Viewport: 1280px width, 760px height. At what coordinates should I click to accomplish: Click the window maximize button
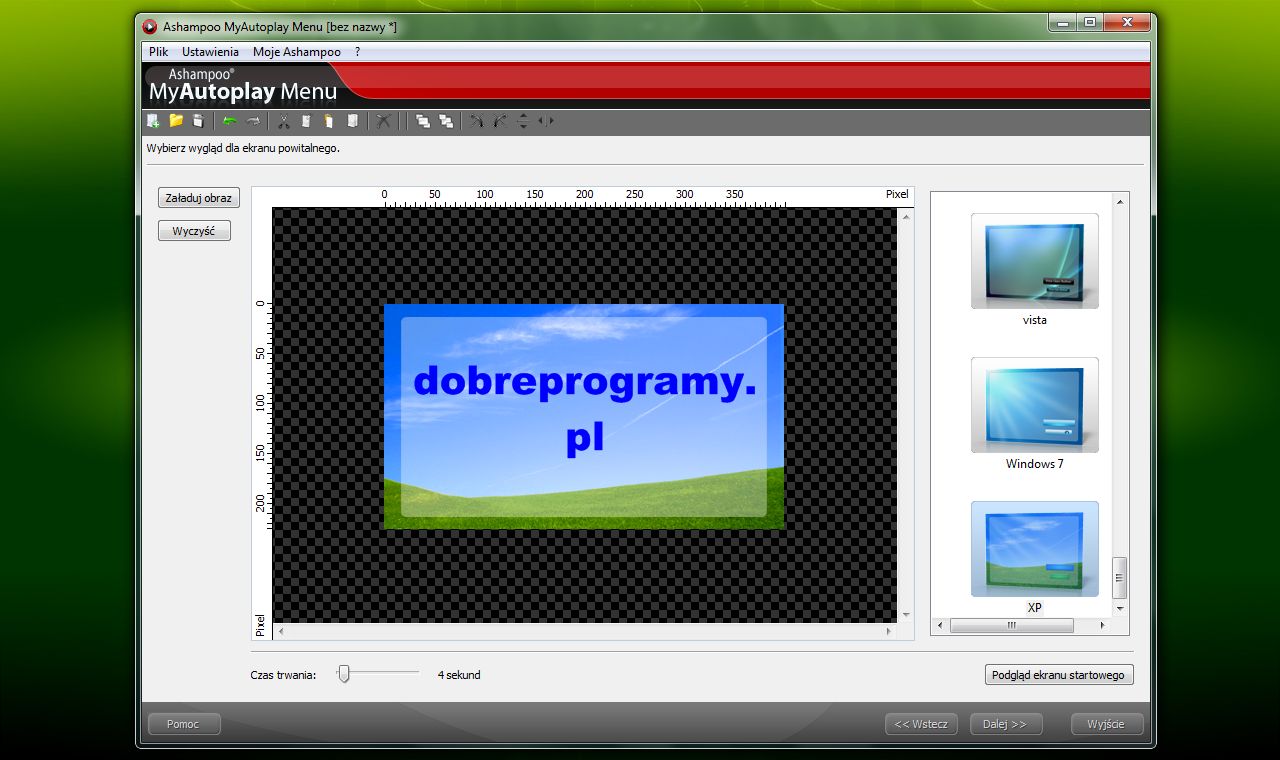point(1090,22)
